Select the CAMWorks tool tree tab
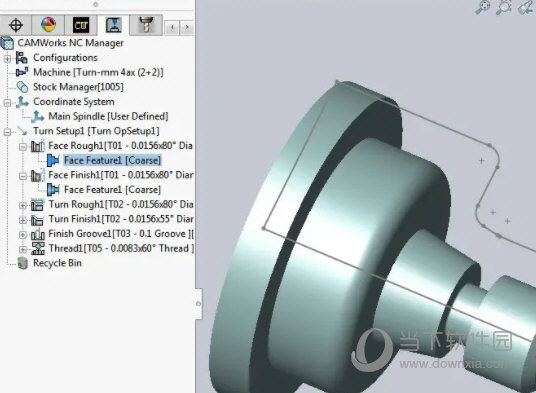 [x=146, y=25]
